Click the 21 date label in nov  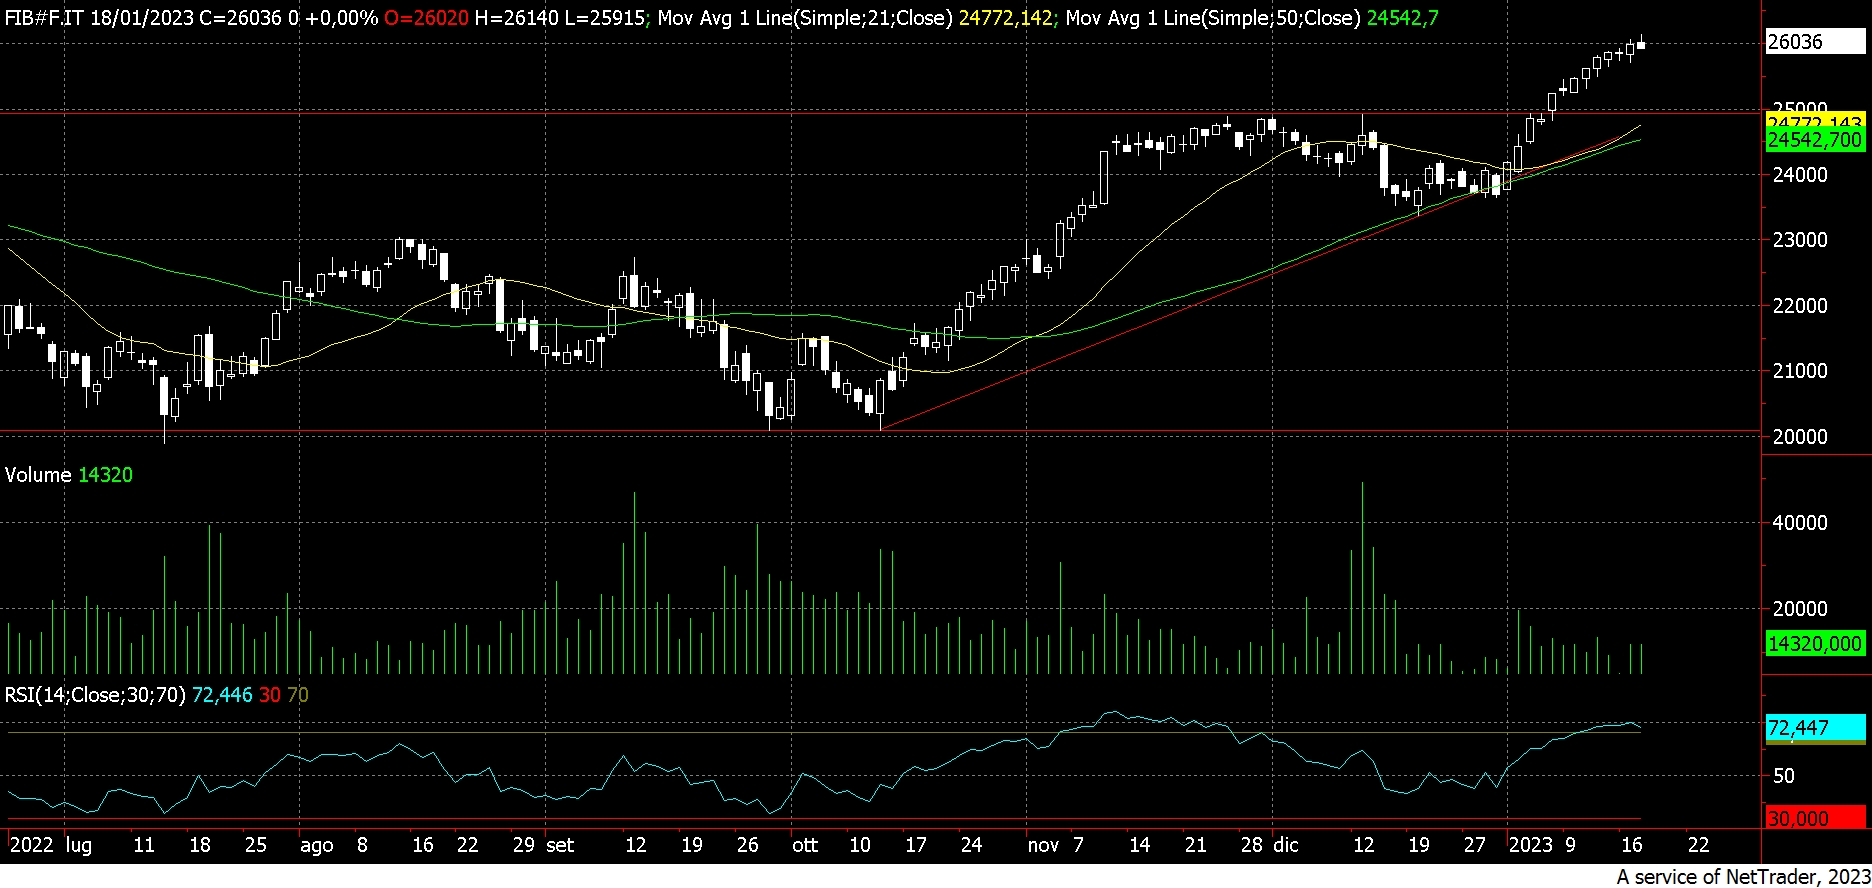pyautogui.click(x=1196, y=845)
